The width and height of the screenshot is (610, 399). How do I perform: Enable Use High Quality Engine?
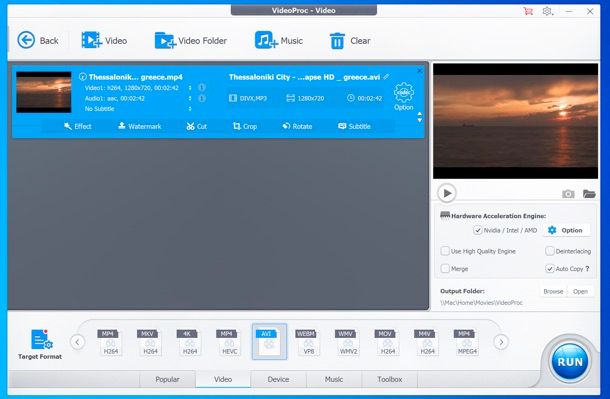[x=445, y=251]
